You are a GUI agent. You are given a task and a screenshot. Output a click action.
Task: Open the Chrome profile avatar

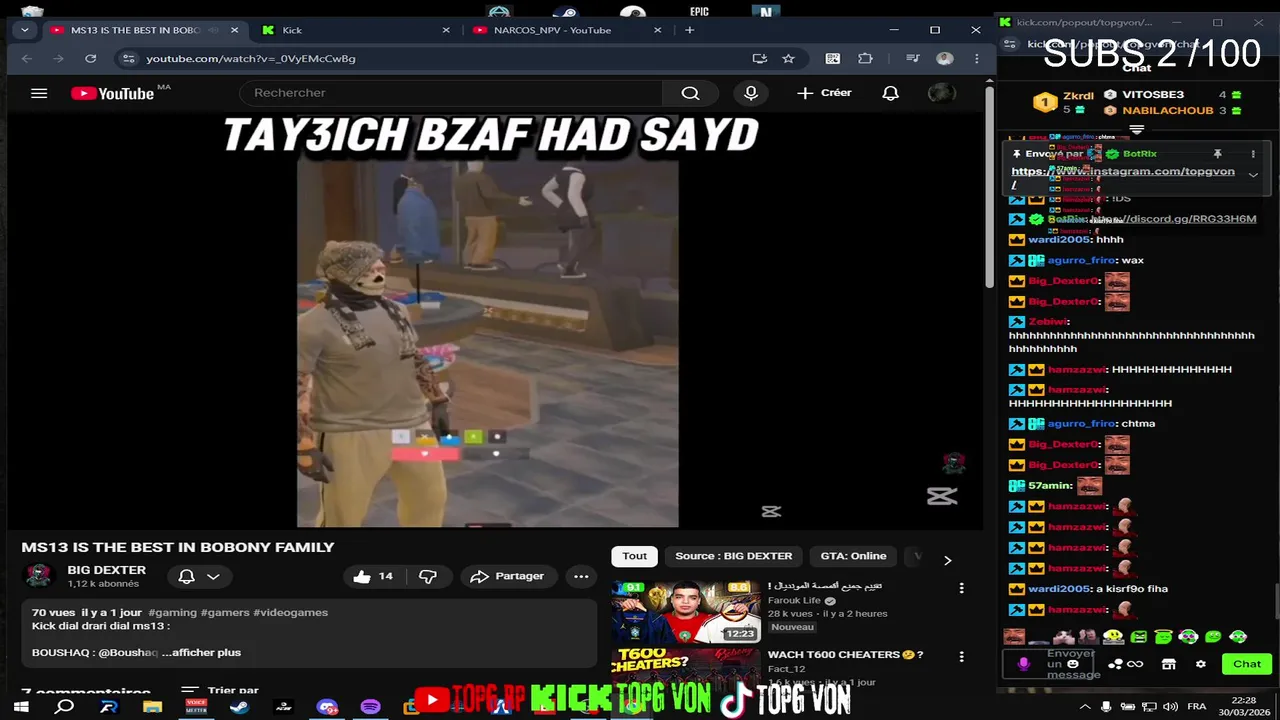click(944, 59)
